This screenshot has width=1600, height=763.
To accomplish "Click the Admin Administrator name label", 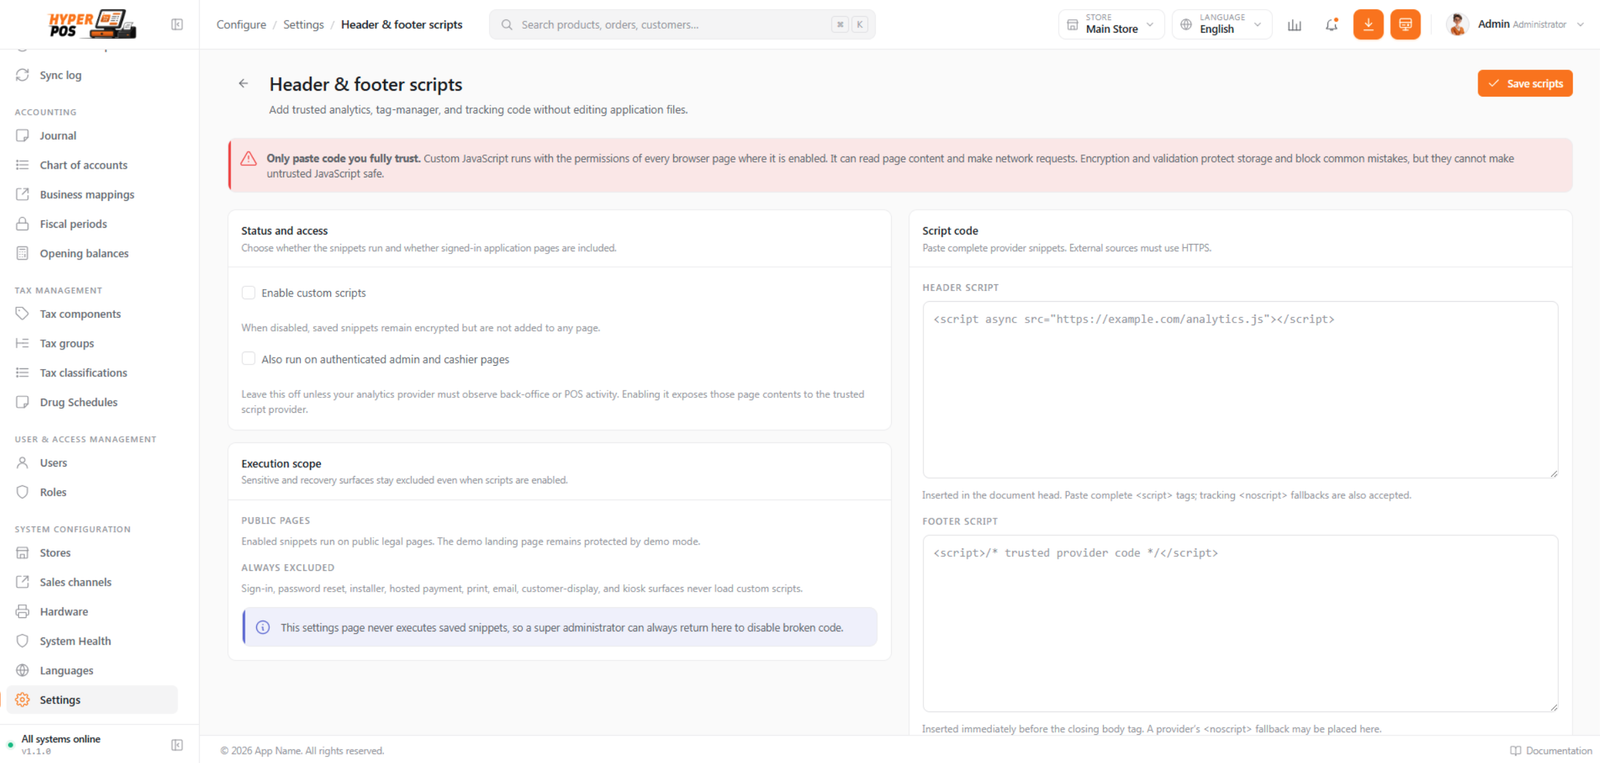I will [x=1522, y=24].
